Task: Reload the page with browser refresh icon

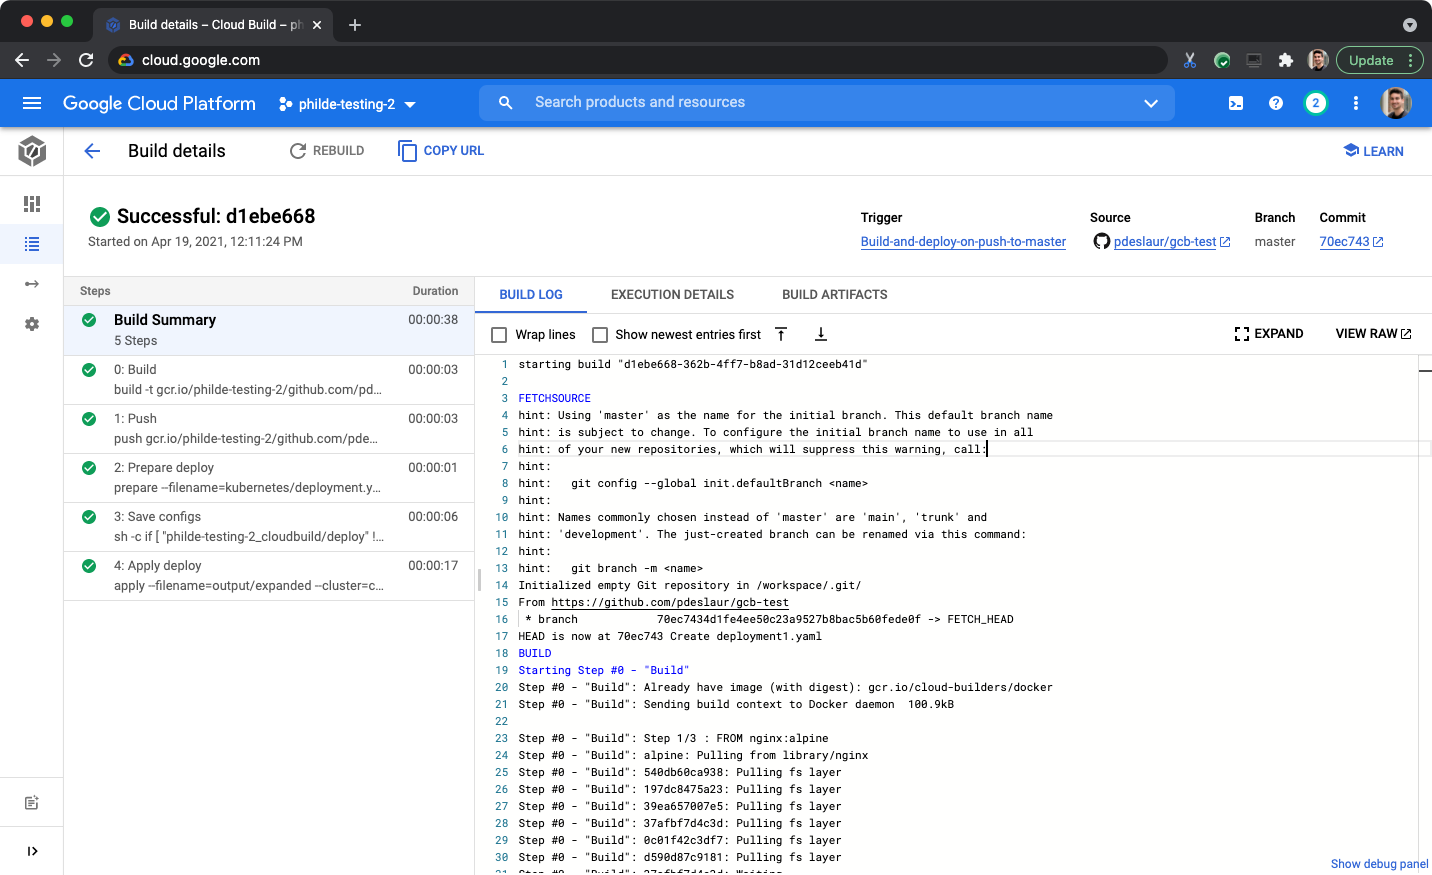Action: (x=86, y=60)
